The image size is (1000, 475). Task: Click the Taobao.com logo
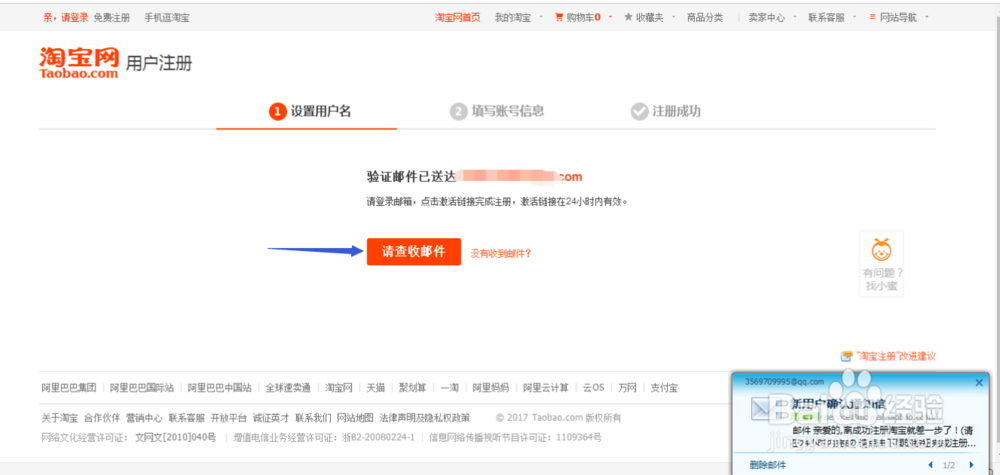click(x=79, y=63)
